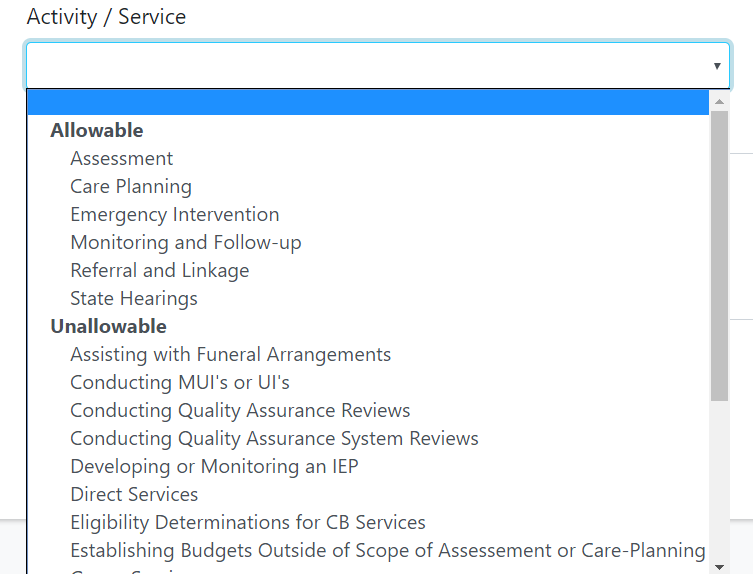
Task: Click the dropdown list scrollbar thumb
Action: [718, 255]
